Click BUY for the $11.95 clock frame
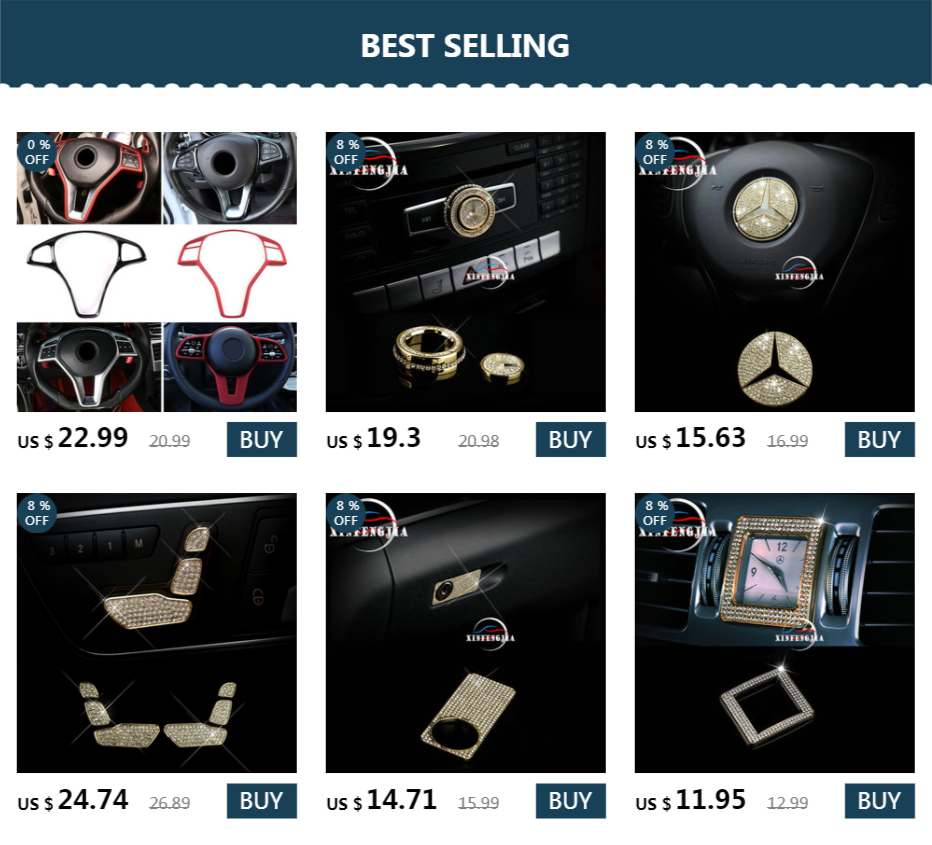This screenshot has height=845, width=932. (x=880, y=801)
